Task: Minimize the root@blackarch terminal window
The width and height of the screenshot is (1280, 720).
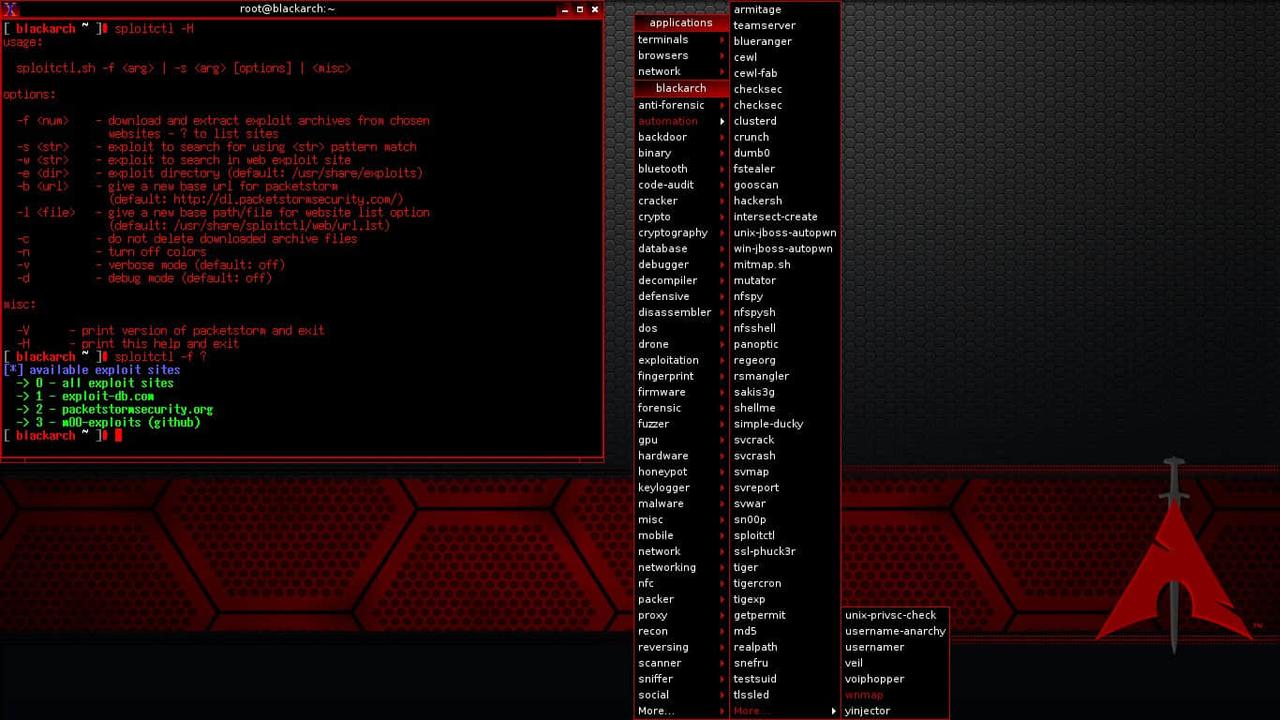Action: point(564,9)
